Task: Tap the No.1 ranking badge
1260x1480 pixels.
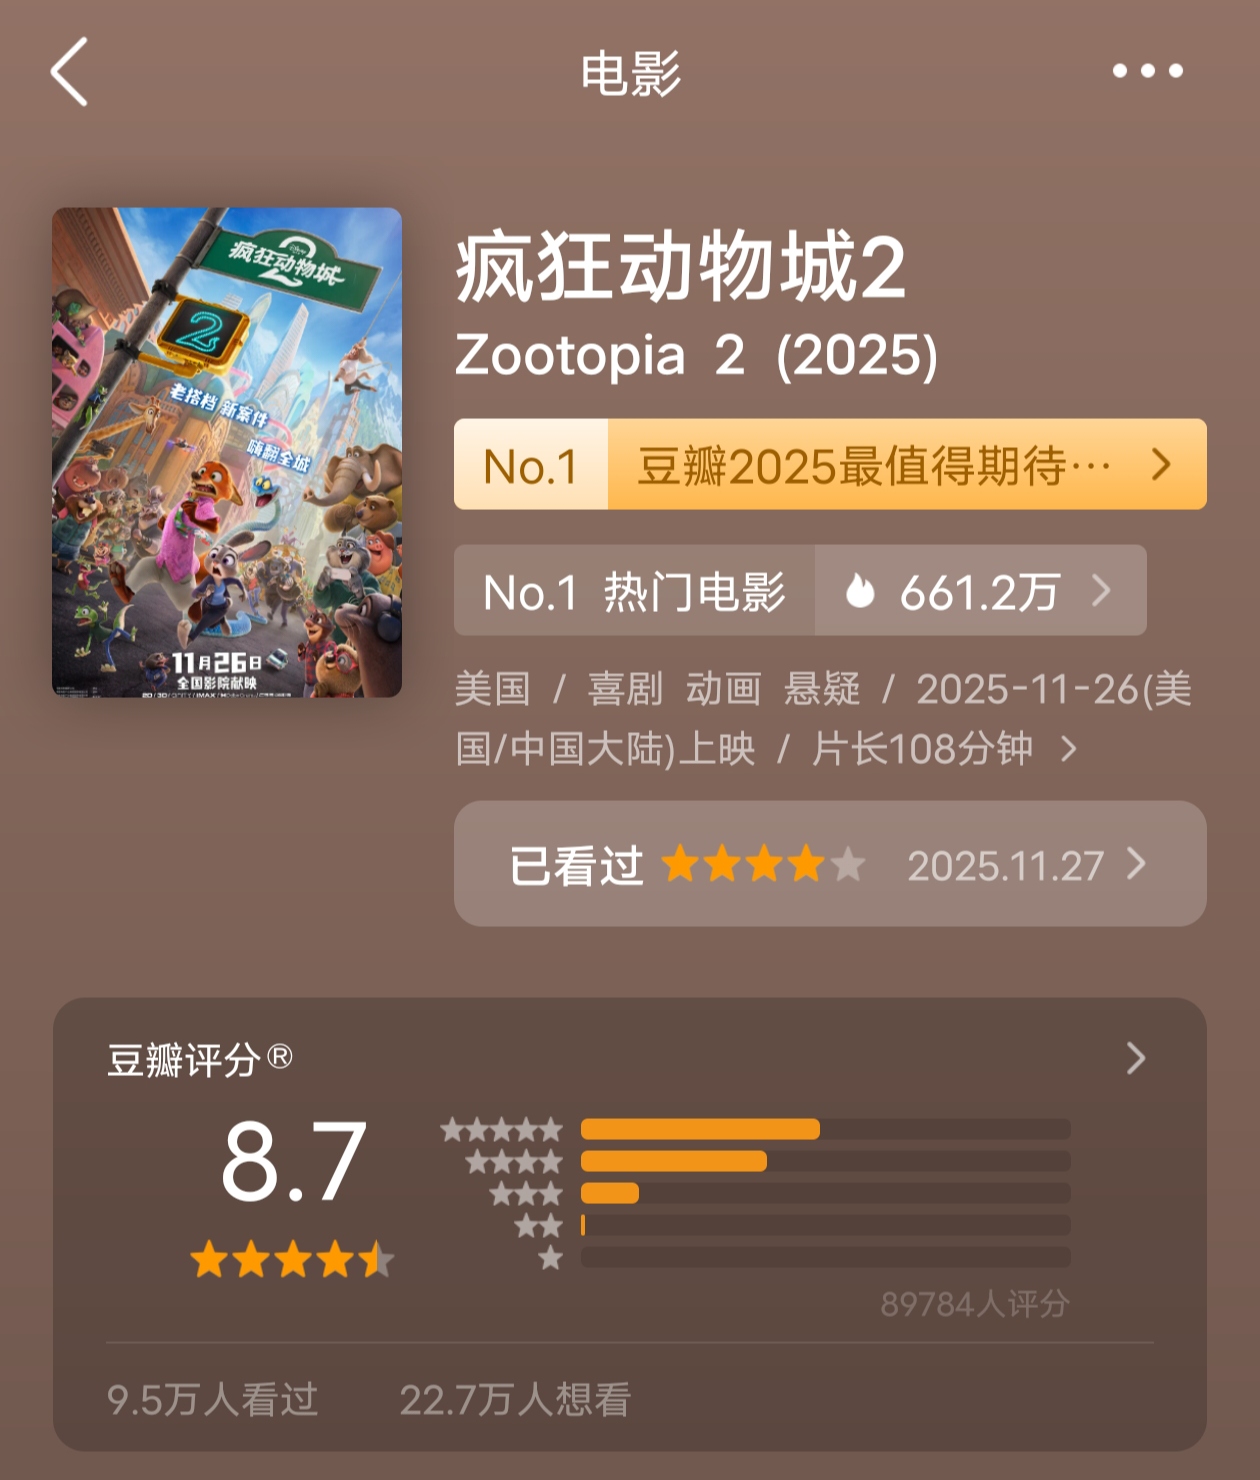Action: point(531,465)
